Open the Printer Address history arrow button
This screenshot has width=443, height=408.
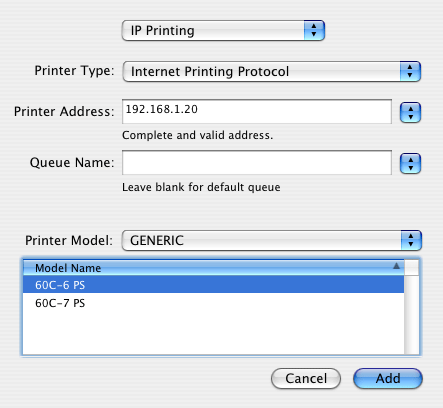(x=410, y=113)
